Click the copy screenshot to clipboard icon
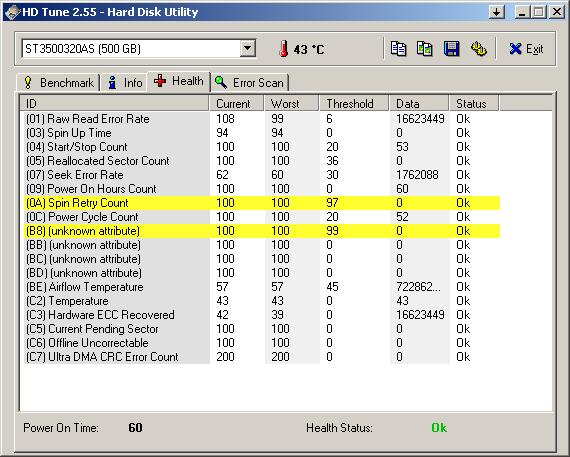The height and width of the screenshot is (457, 570). pyautogui.click(x=424, y=49)
